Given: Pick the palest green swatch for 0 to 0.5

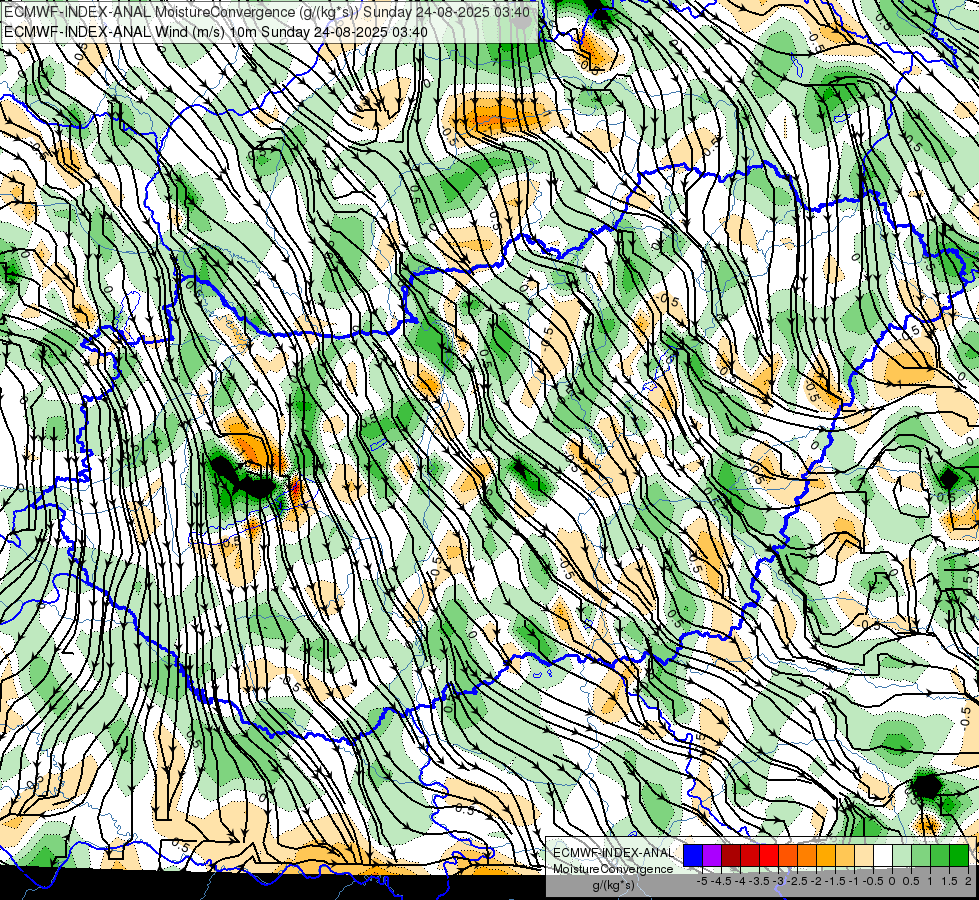Looking at the screenshot, I should point(902,855).
